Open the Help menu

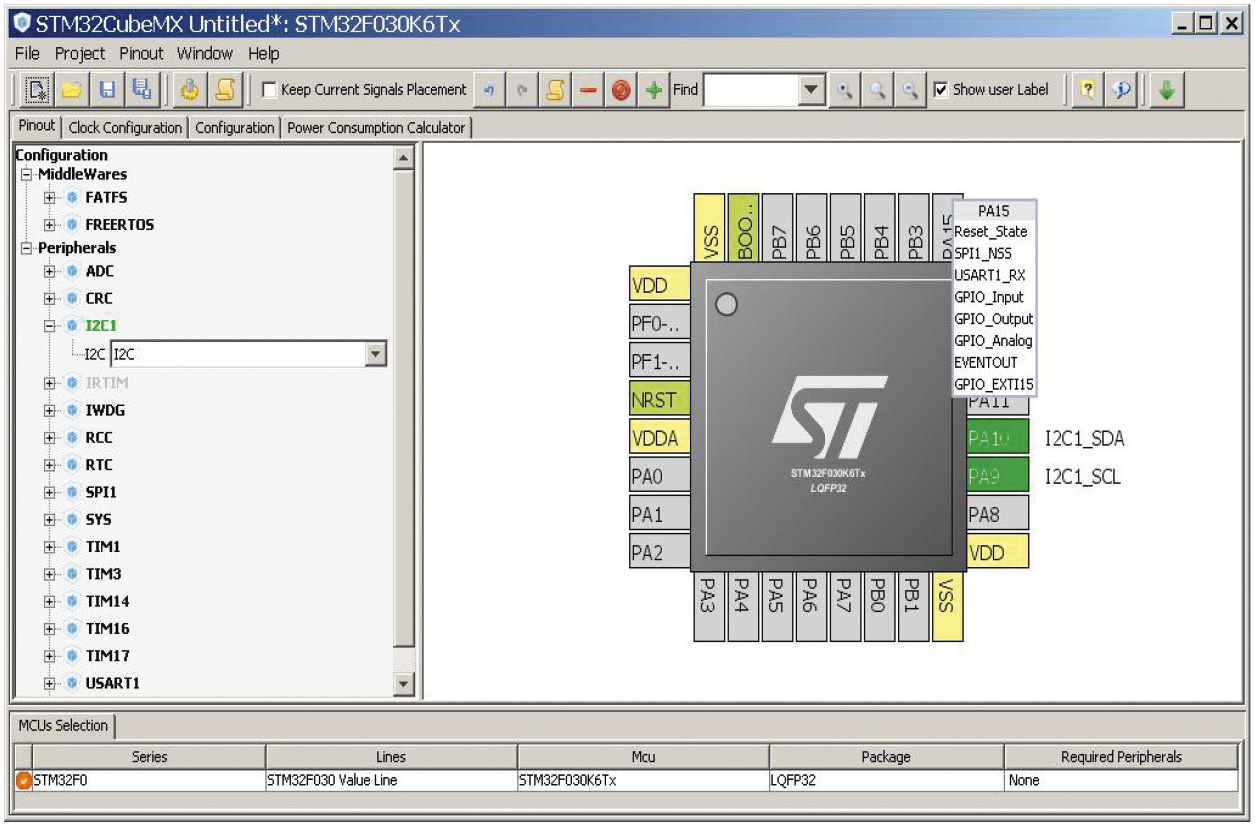coord(264,54)
